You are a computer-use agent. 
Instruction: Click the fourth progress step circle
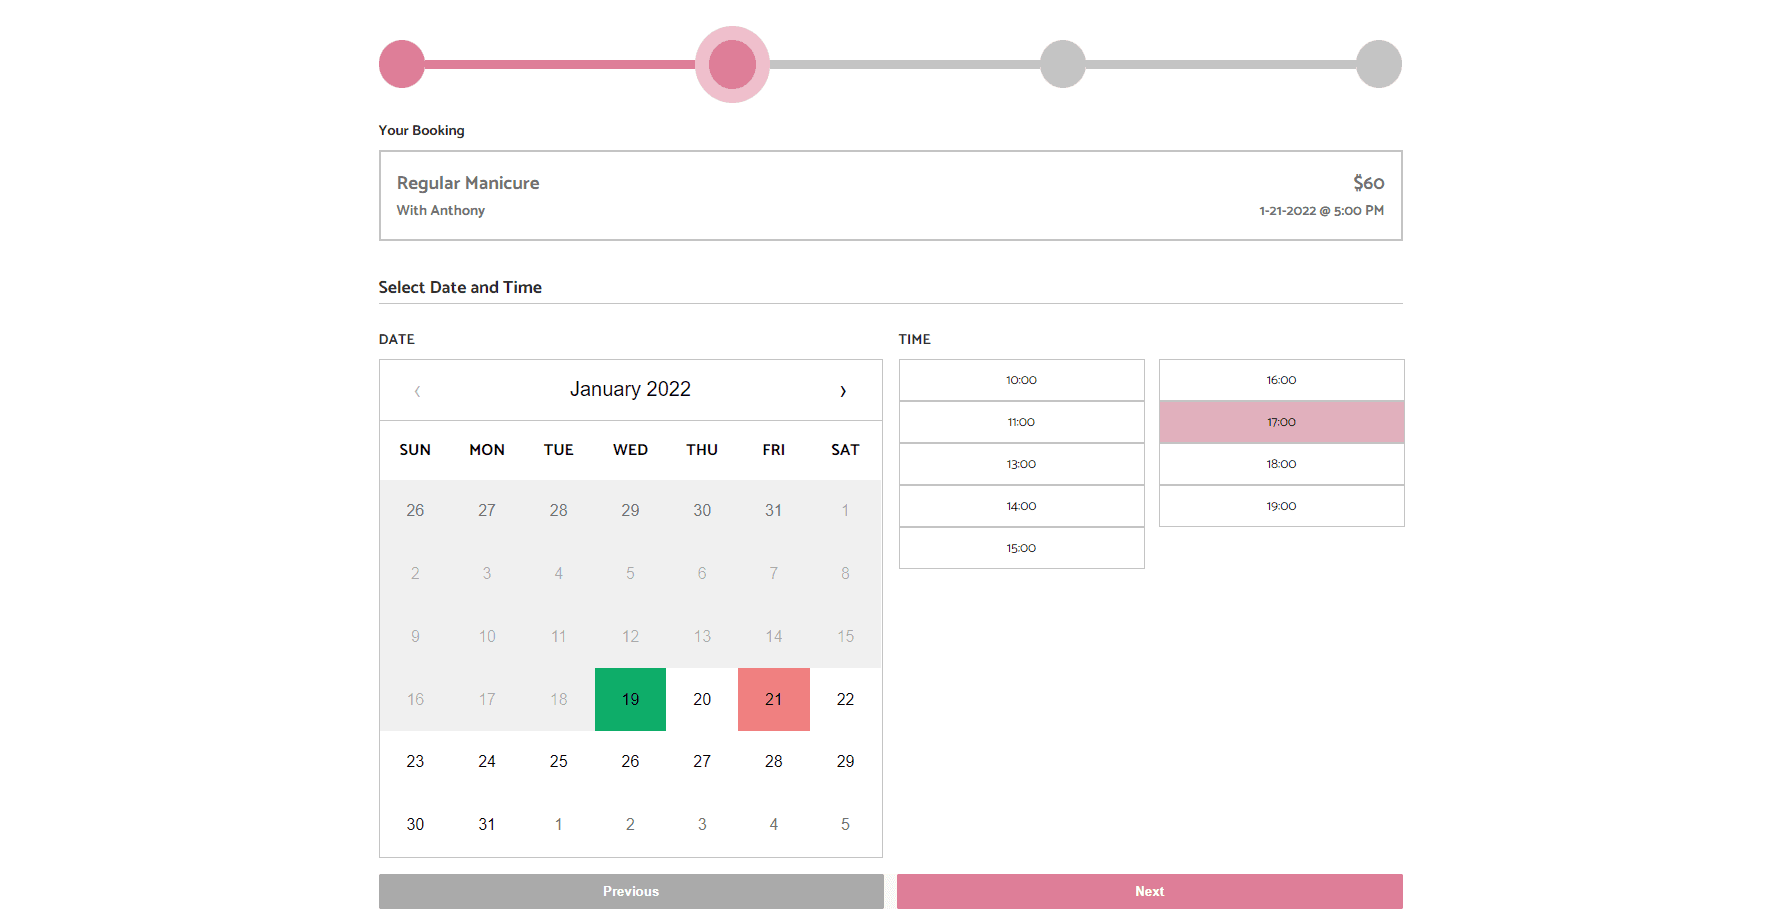1379,64
